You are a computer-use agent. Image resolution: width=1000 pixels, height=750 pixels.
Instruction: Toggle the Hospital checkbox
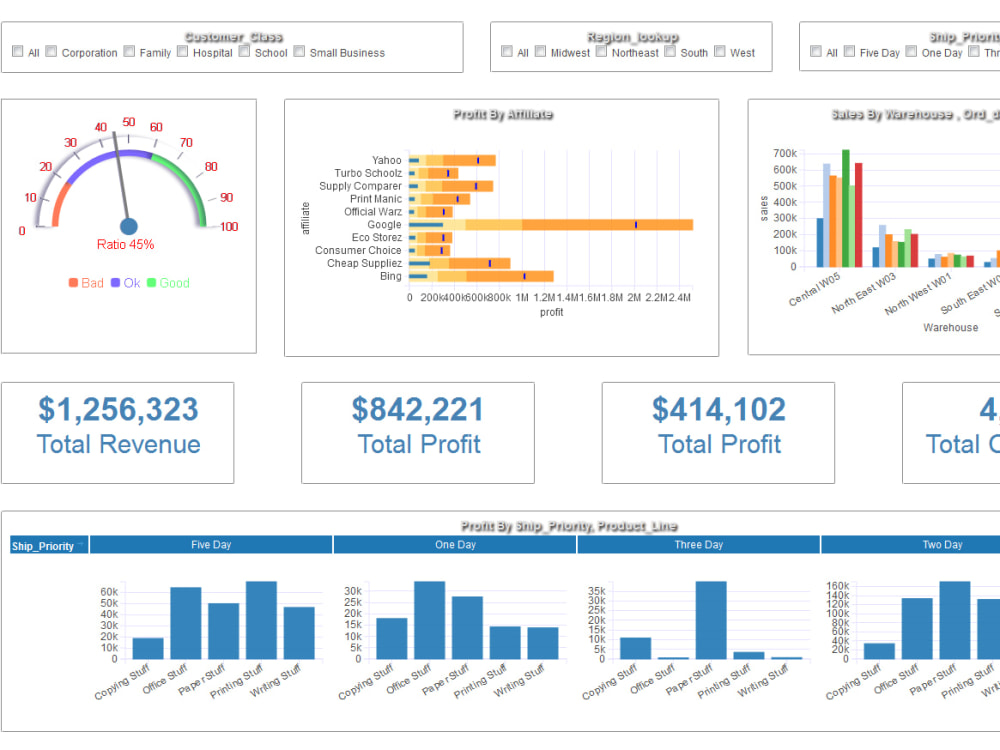point(182,51)
